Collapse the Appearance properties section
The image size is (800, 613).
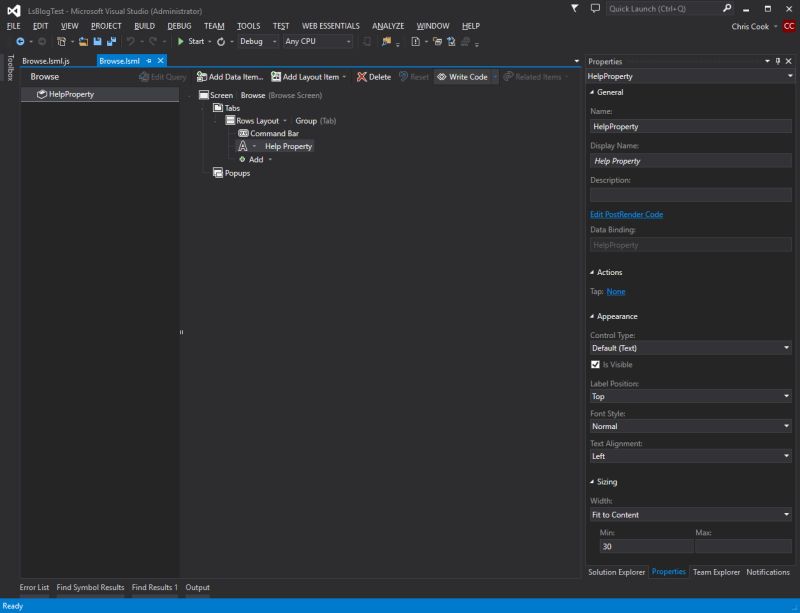tap(592, 316)
